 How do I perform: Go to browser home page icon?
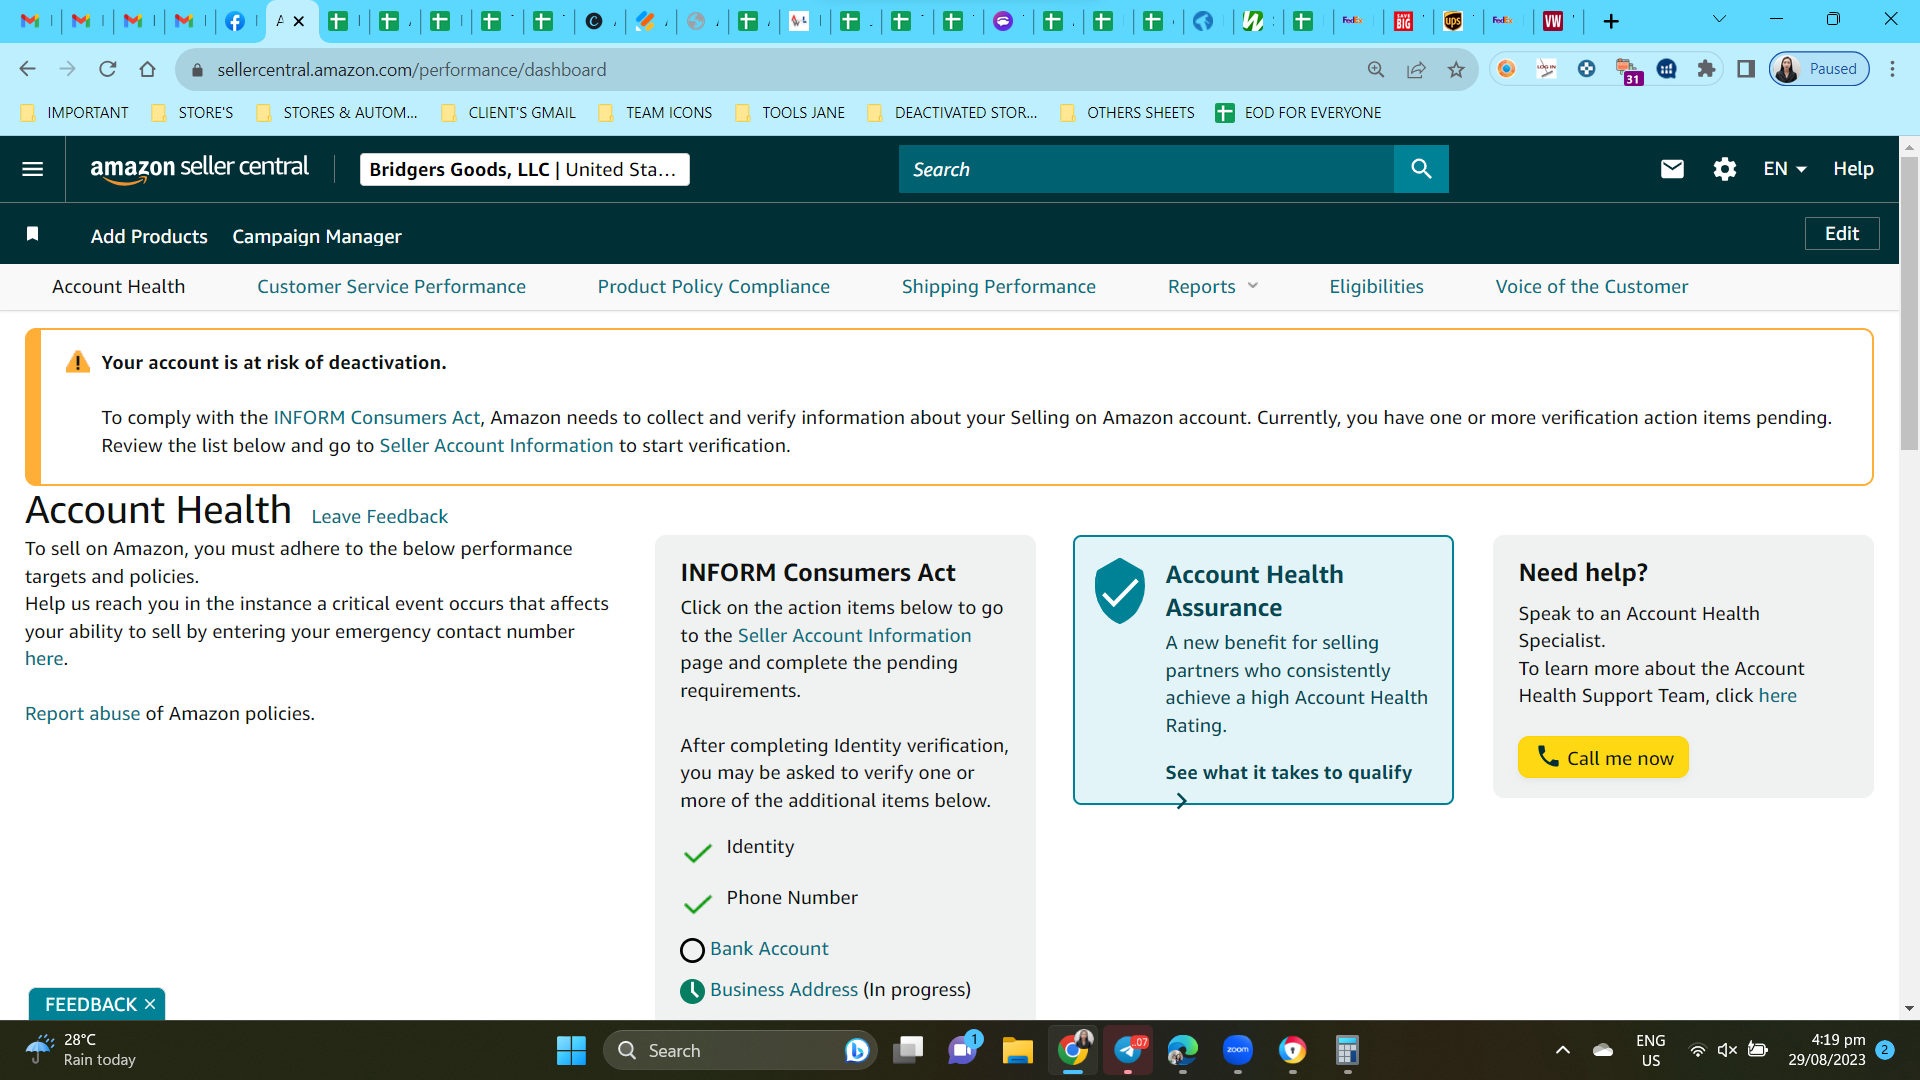(148, 69)
